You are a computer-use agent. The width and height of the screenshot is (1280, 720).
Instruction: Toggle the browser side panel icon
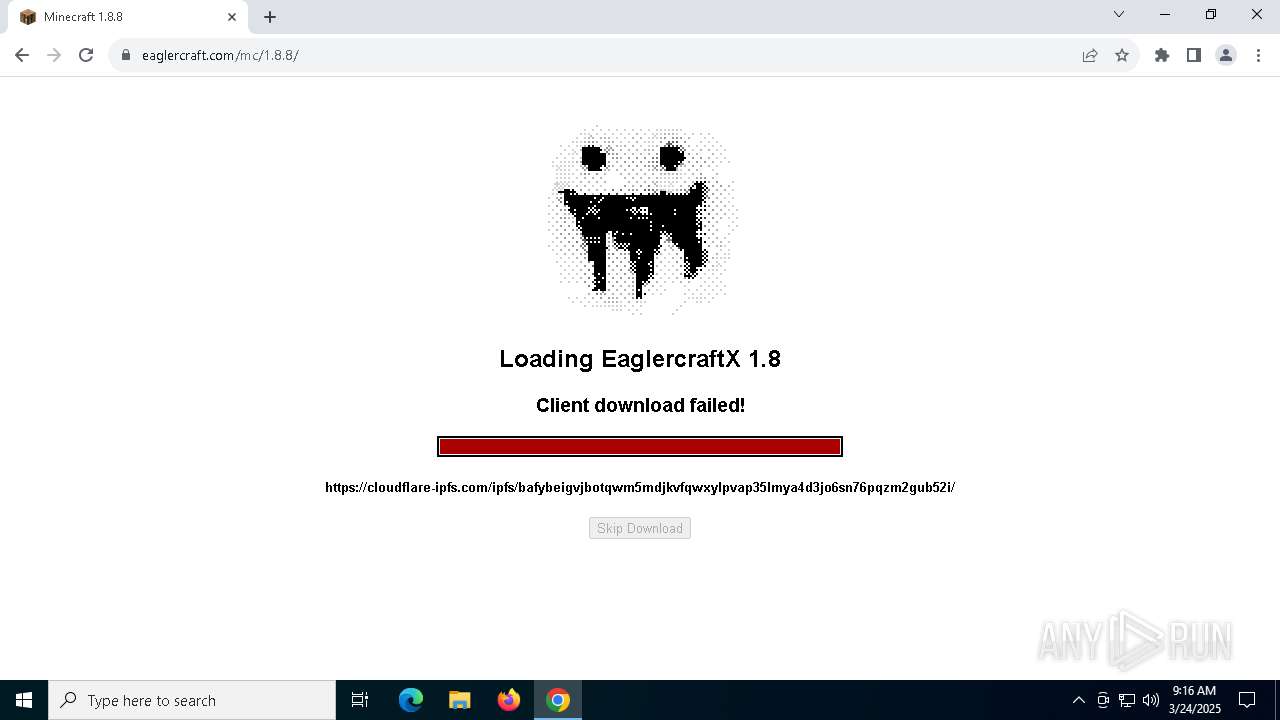[x=1194, y=55]
